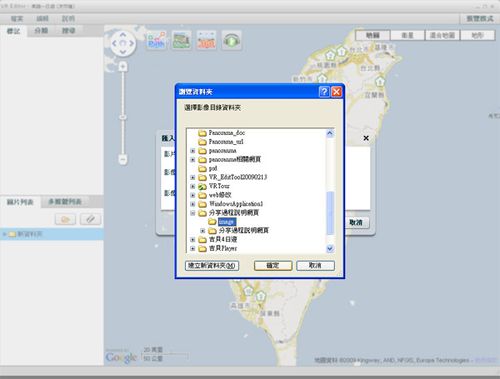Switch to the 衛星 satellite map view

click(x=407, y=35)
